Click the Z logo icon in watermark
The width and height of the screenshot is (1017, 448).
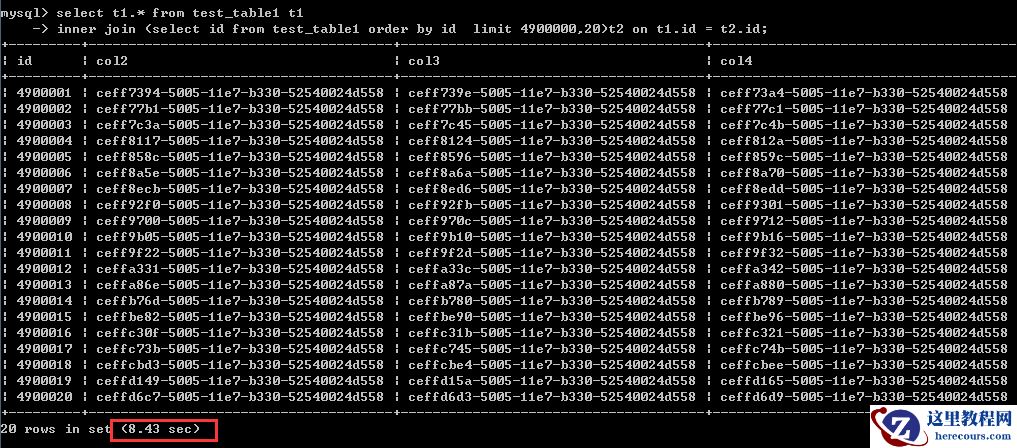[899, 426]
